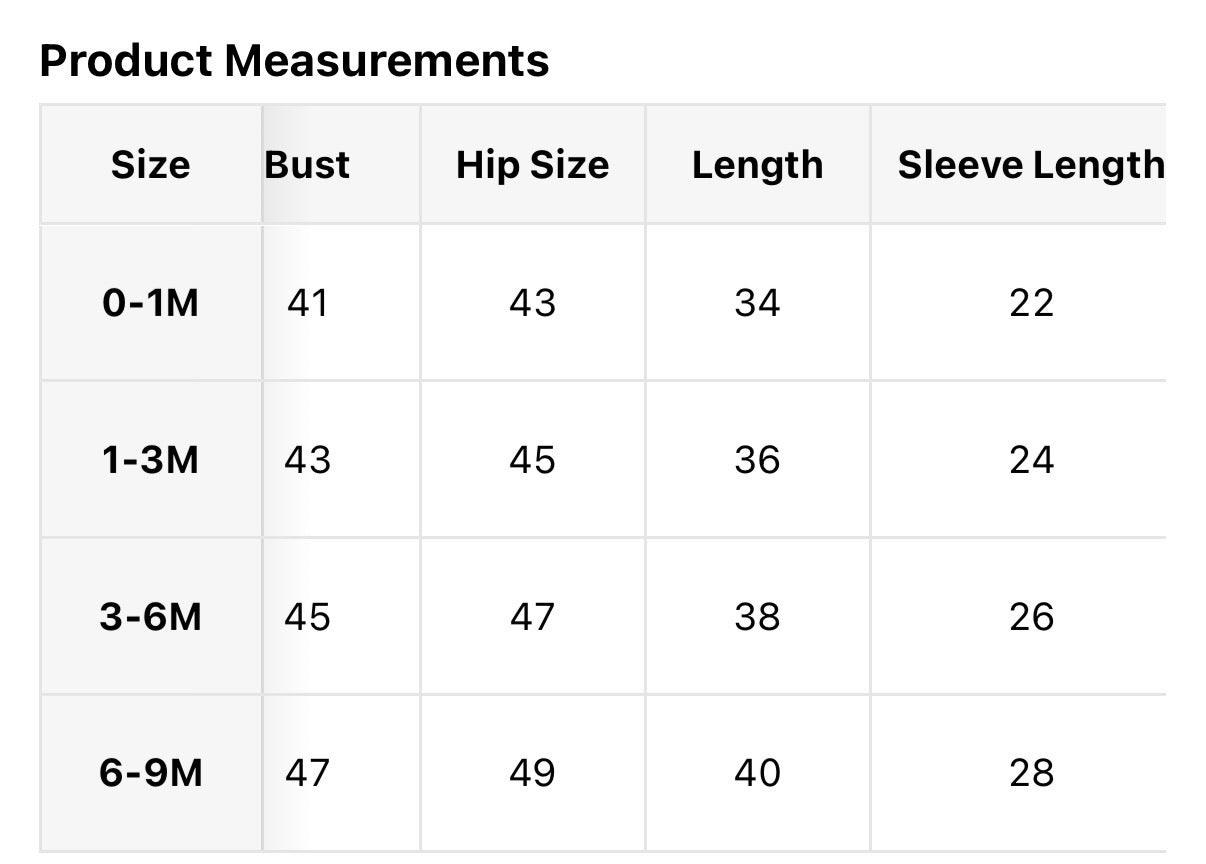Select length value 40 for 6-9M
1206x864 pixels.
(757, 773)
